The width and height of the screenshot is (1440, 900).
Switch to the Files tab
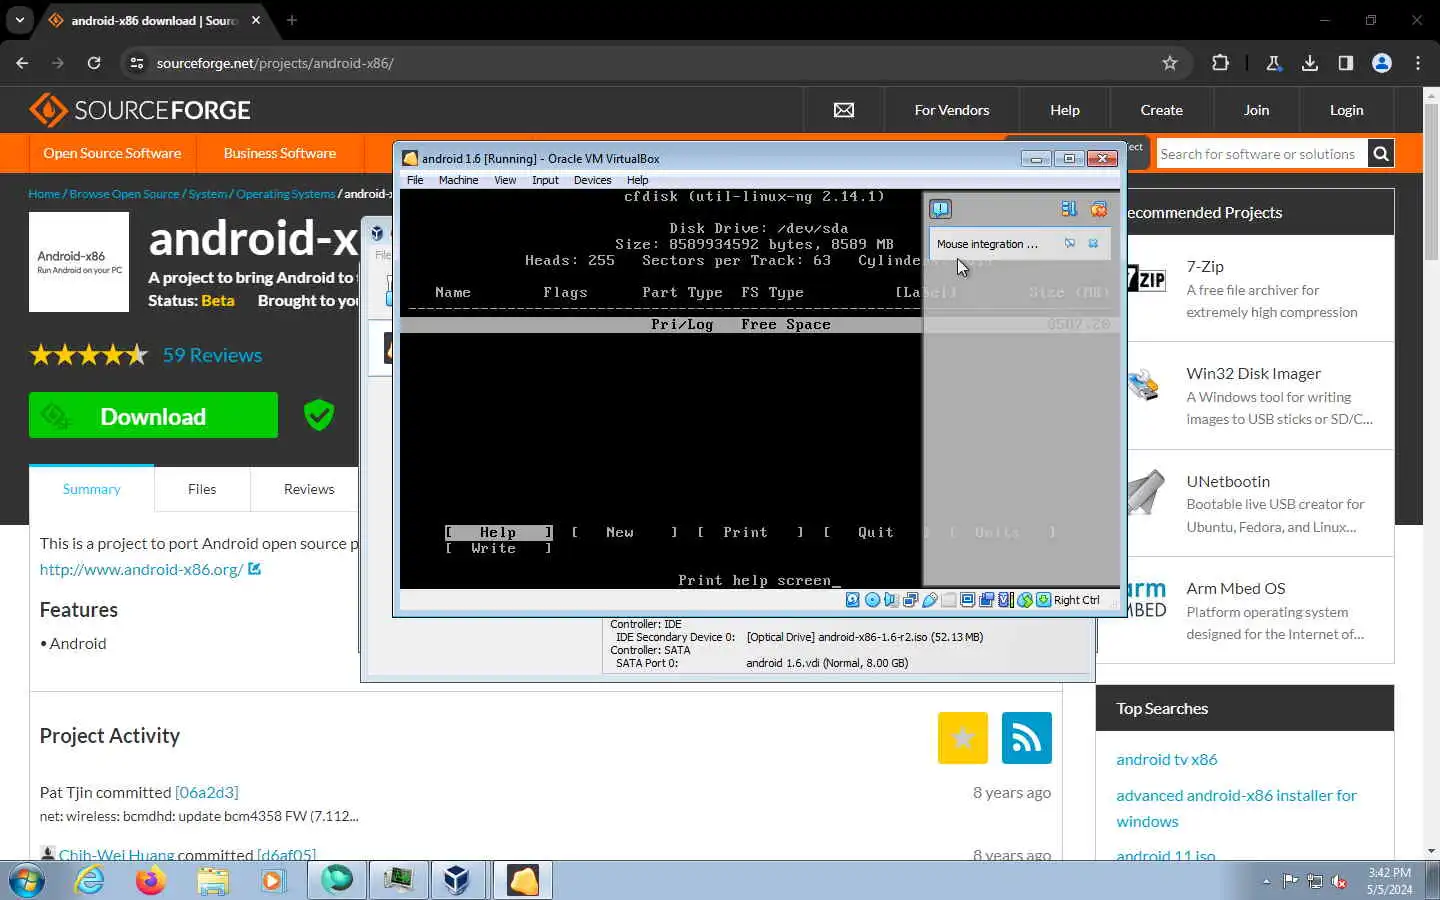point(202,489)
